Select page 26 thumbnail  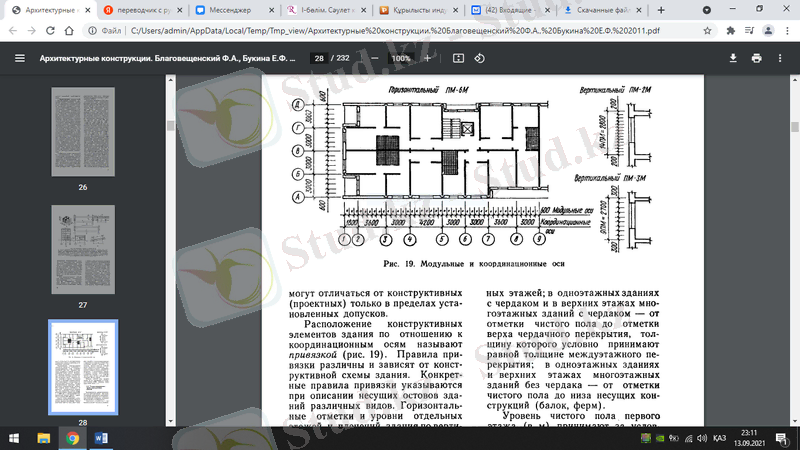82,133
